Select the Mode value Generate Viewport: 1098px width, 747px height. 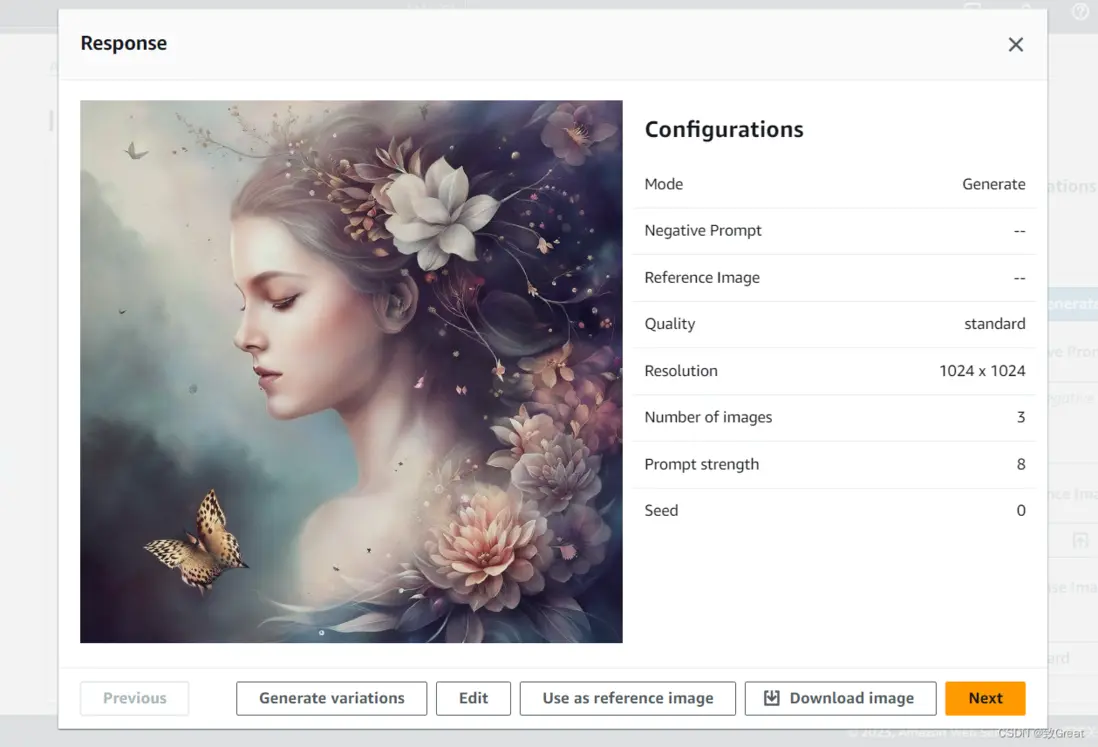tap(994, 184)
